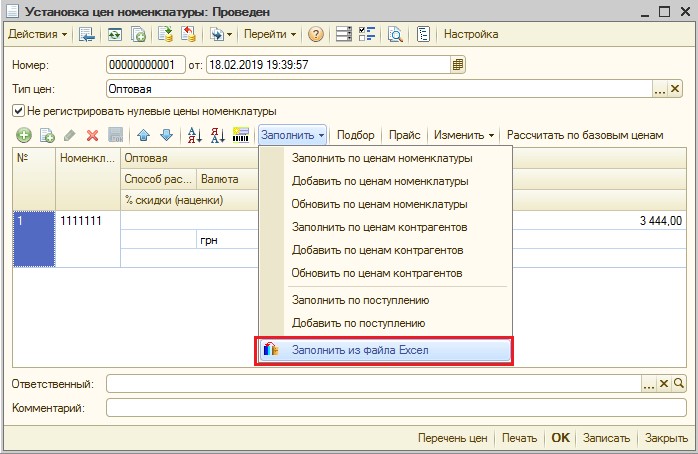Open the Тип цен selection ellipsis button

point(660,89)
